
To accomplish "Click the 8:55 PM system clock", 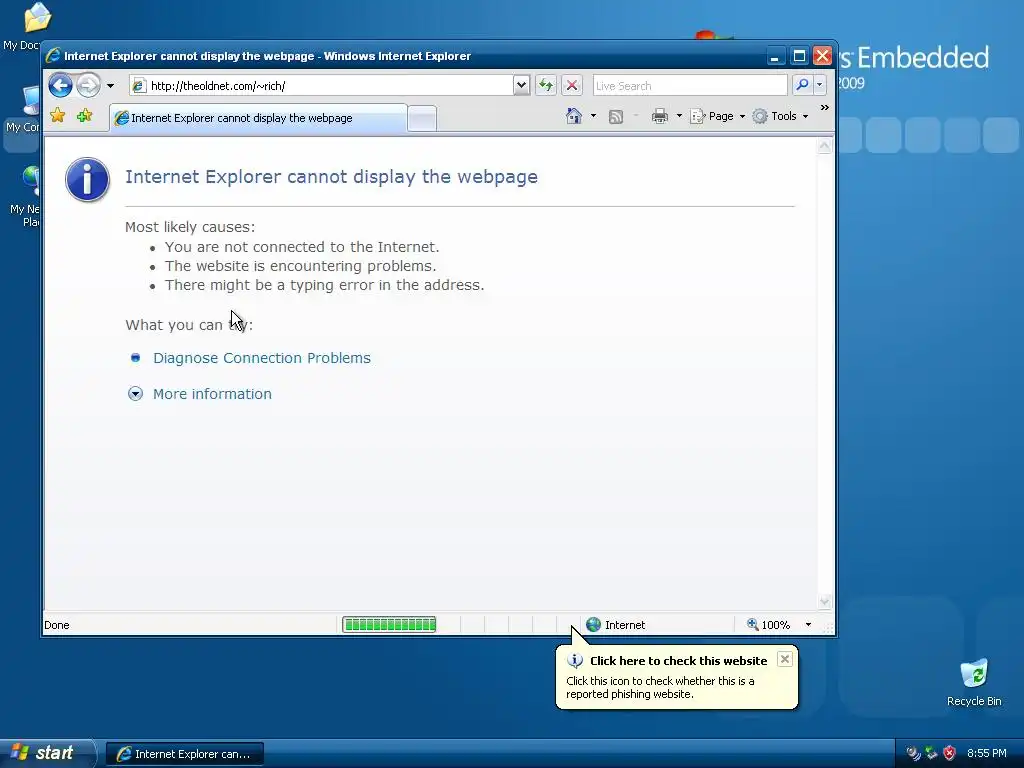I will point(987,753).
